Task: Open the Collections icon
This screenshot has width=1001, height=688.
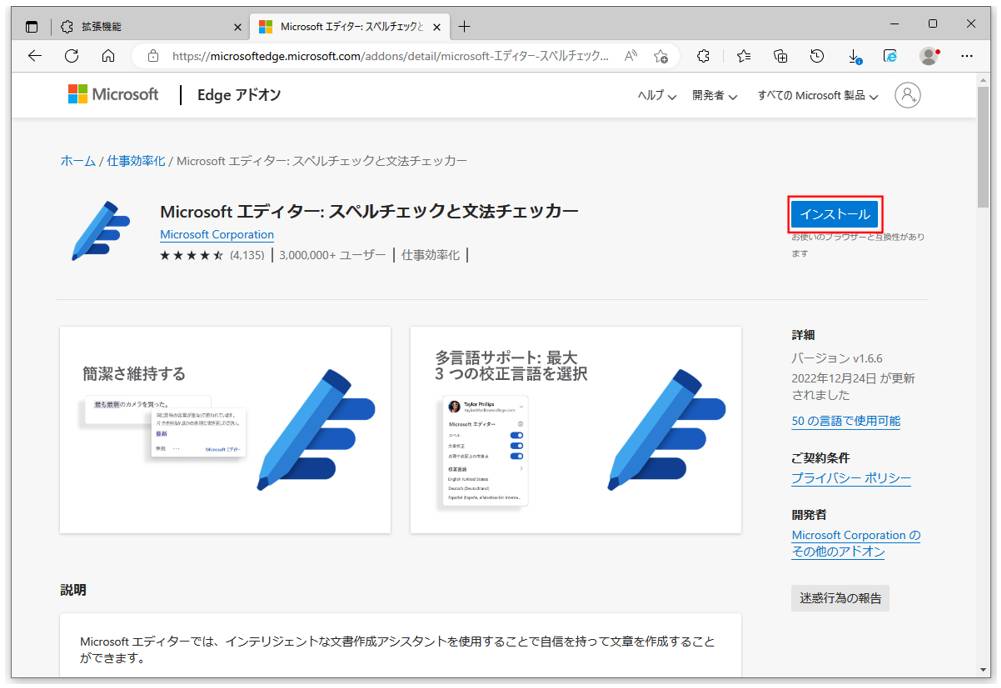Action: (780, 56)
